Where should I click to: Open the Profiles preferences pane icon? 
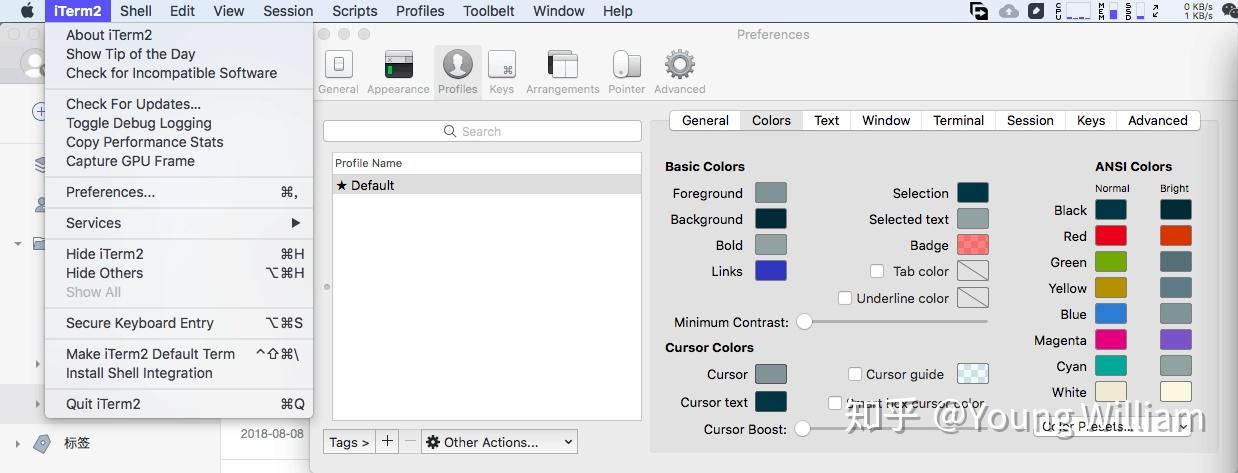pos(458,71)
